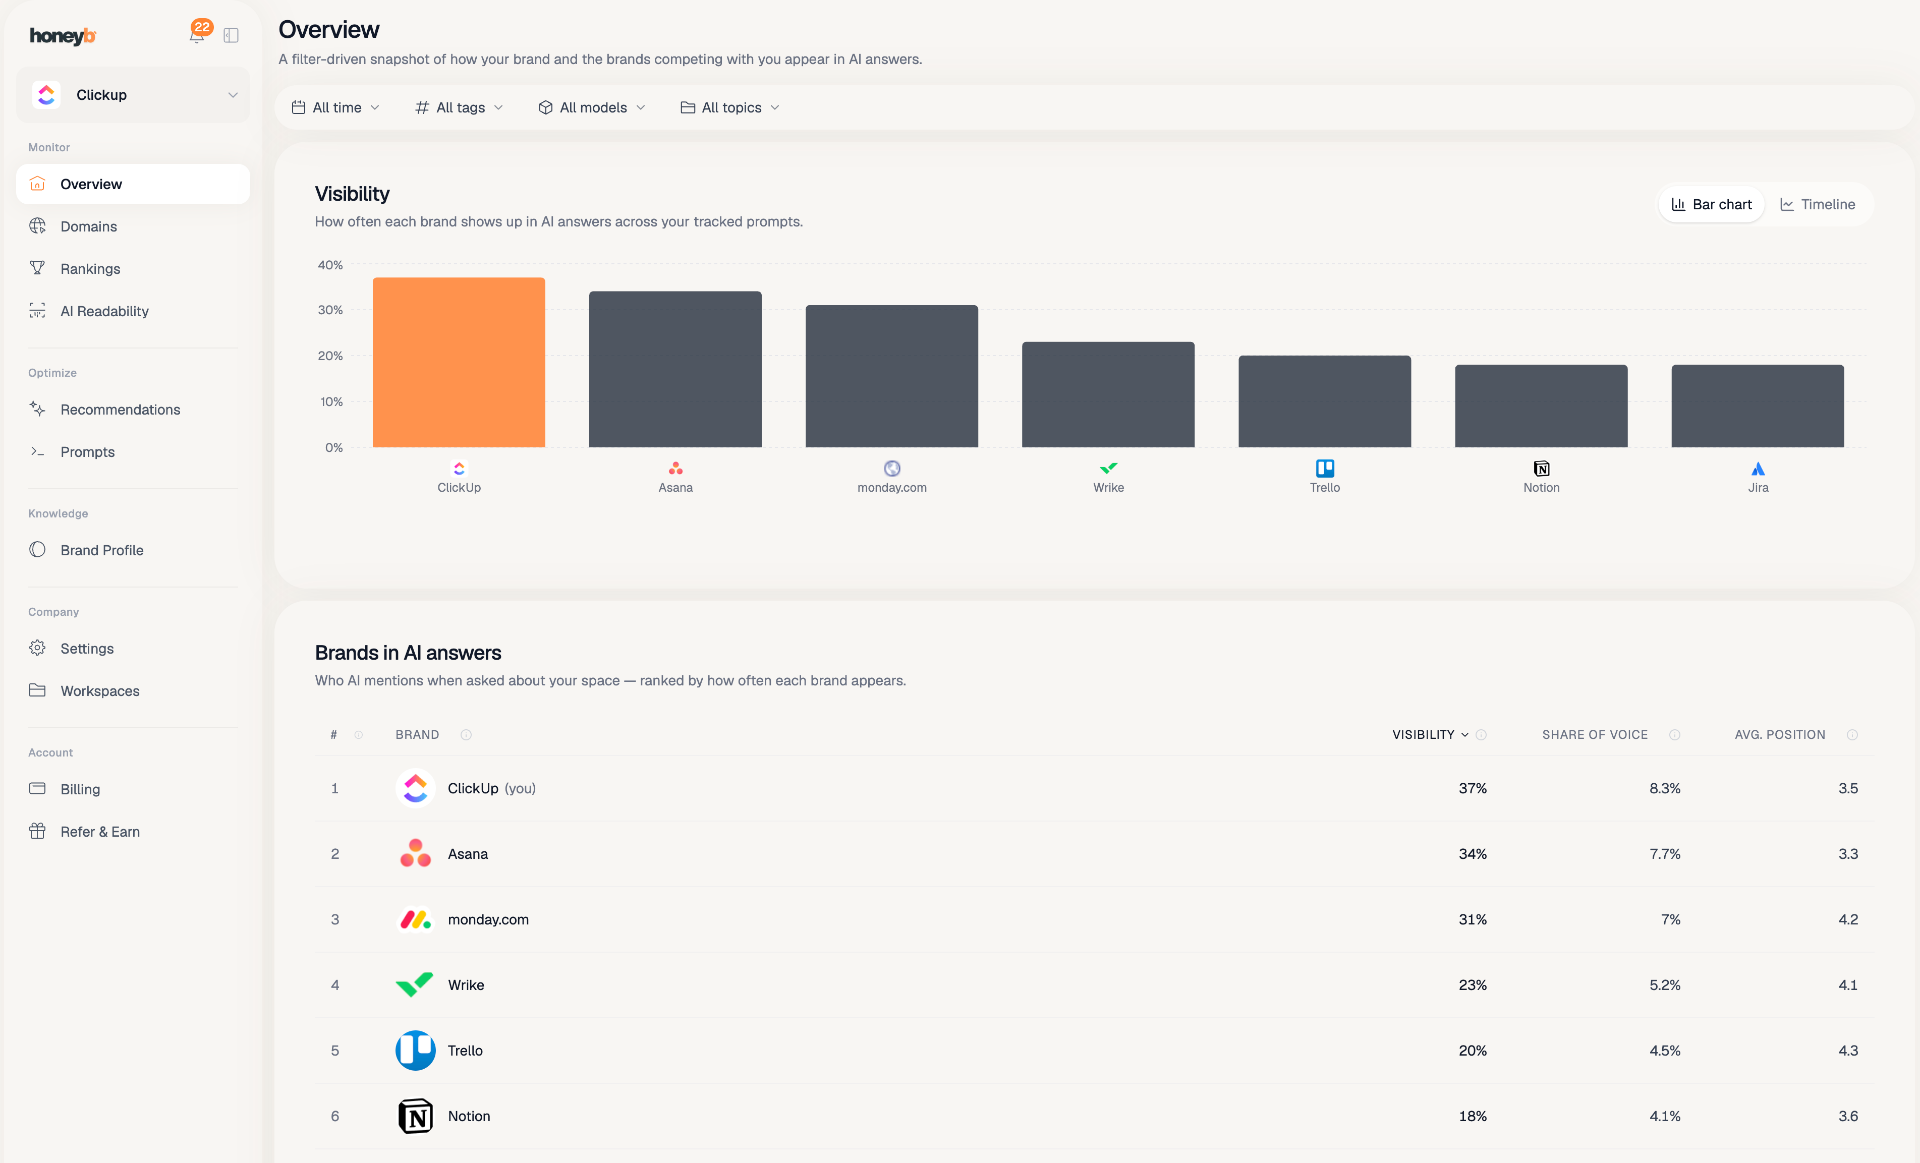Open the All time filter

point(335,108)
